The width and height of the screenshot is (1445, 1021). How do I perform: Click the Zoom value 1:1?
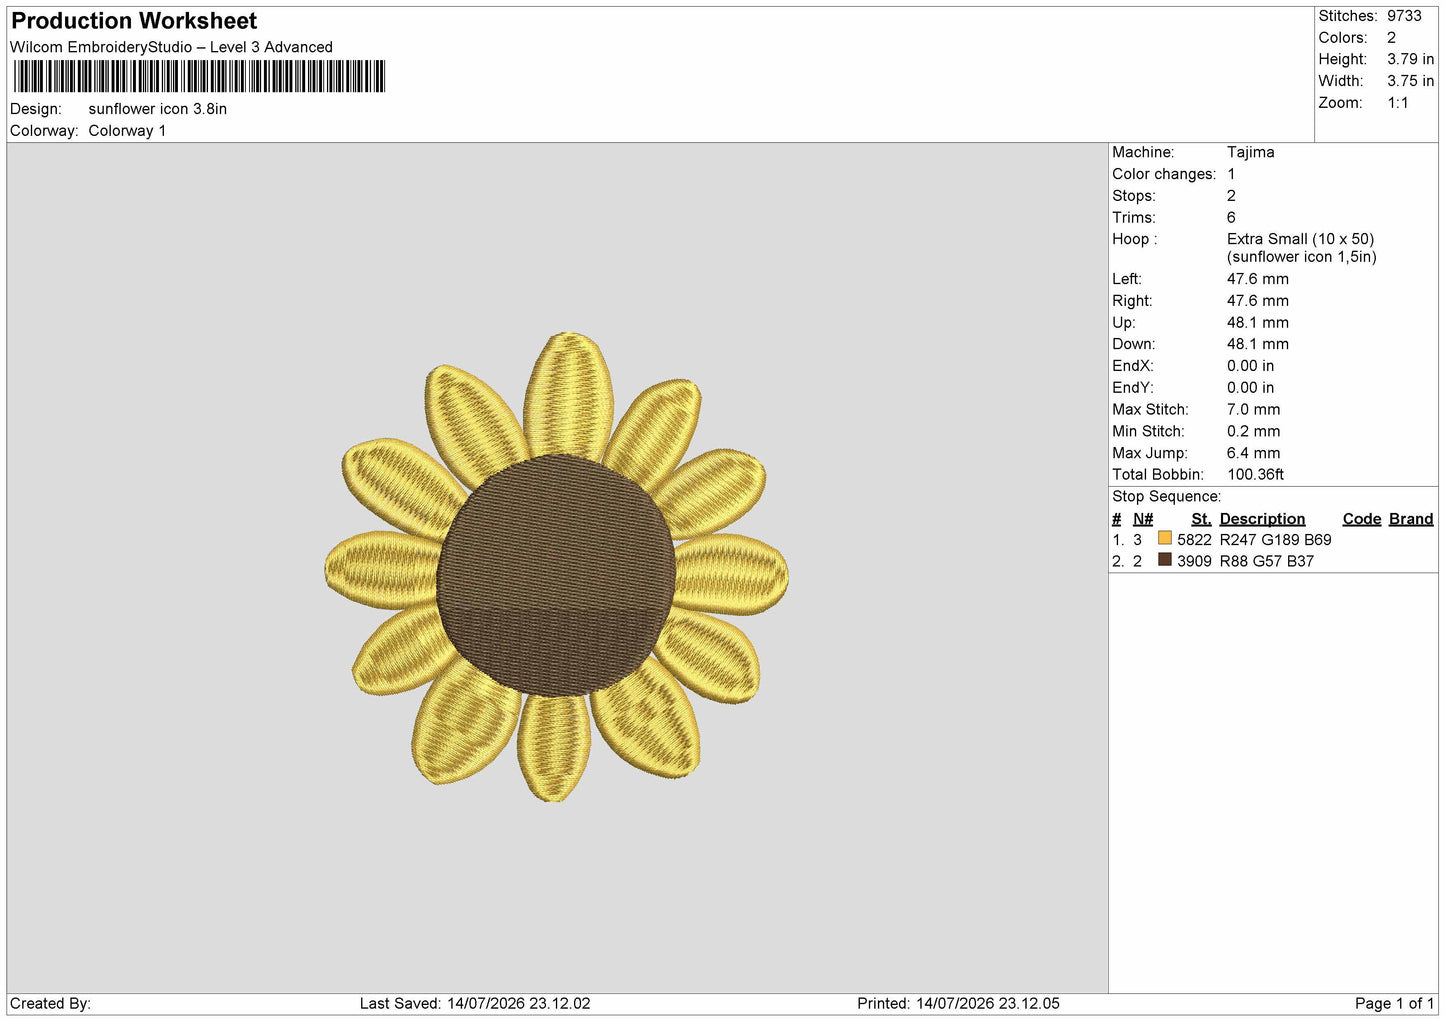[x=1398, y=103]
